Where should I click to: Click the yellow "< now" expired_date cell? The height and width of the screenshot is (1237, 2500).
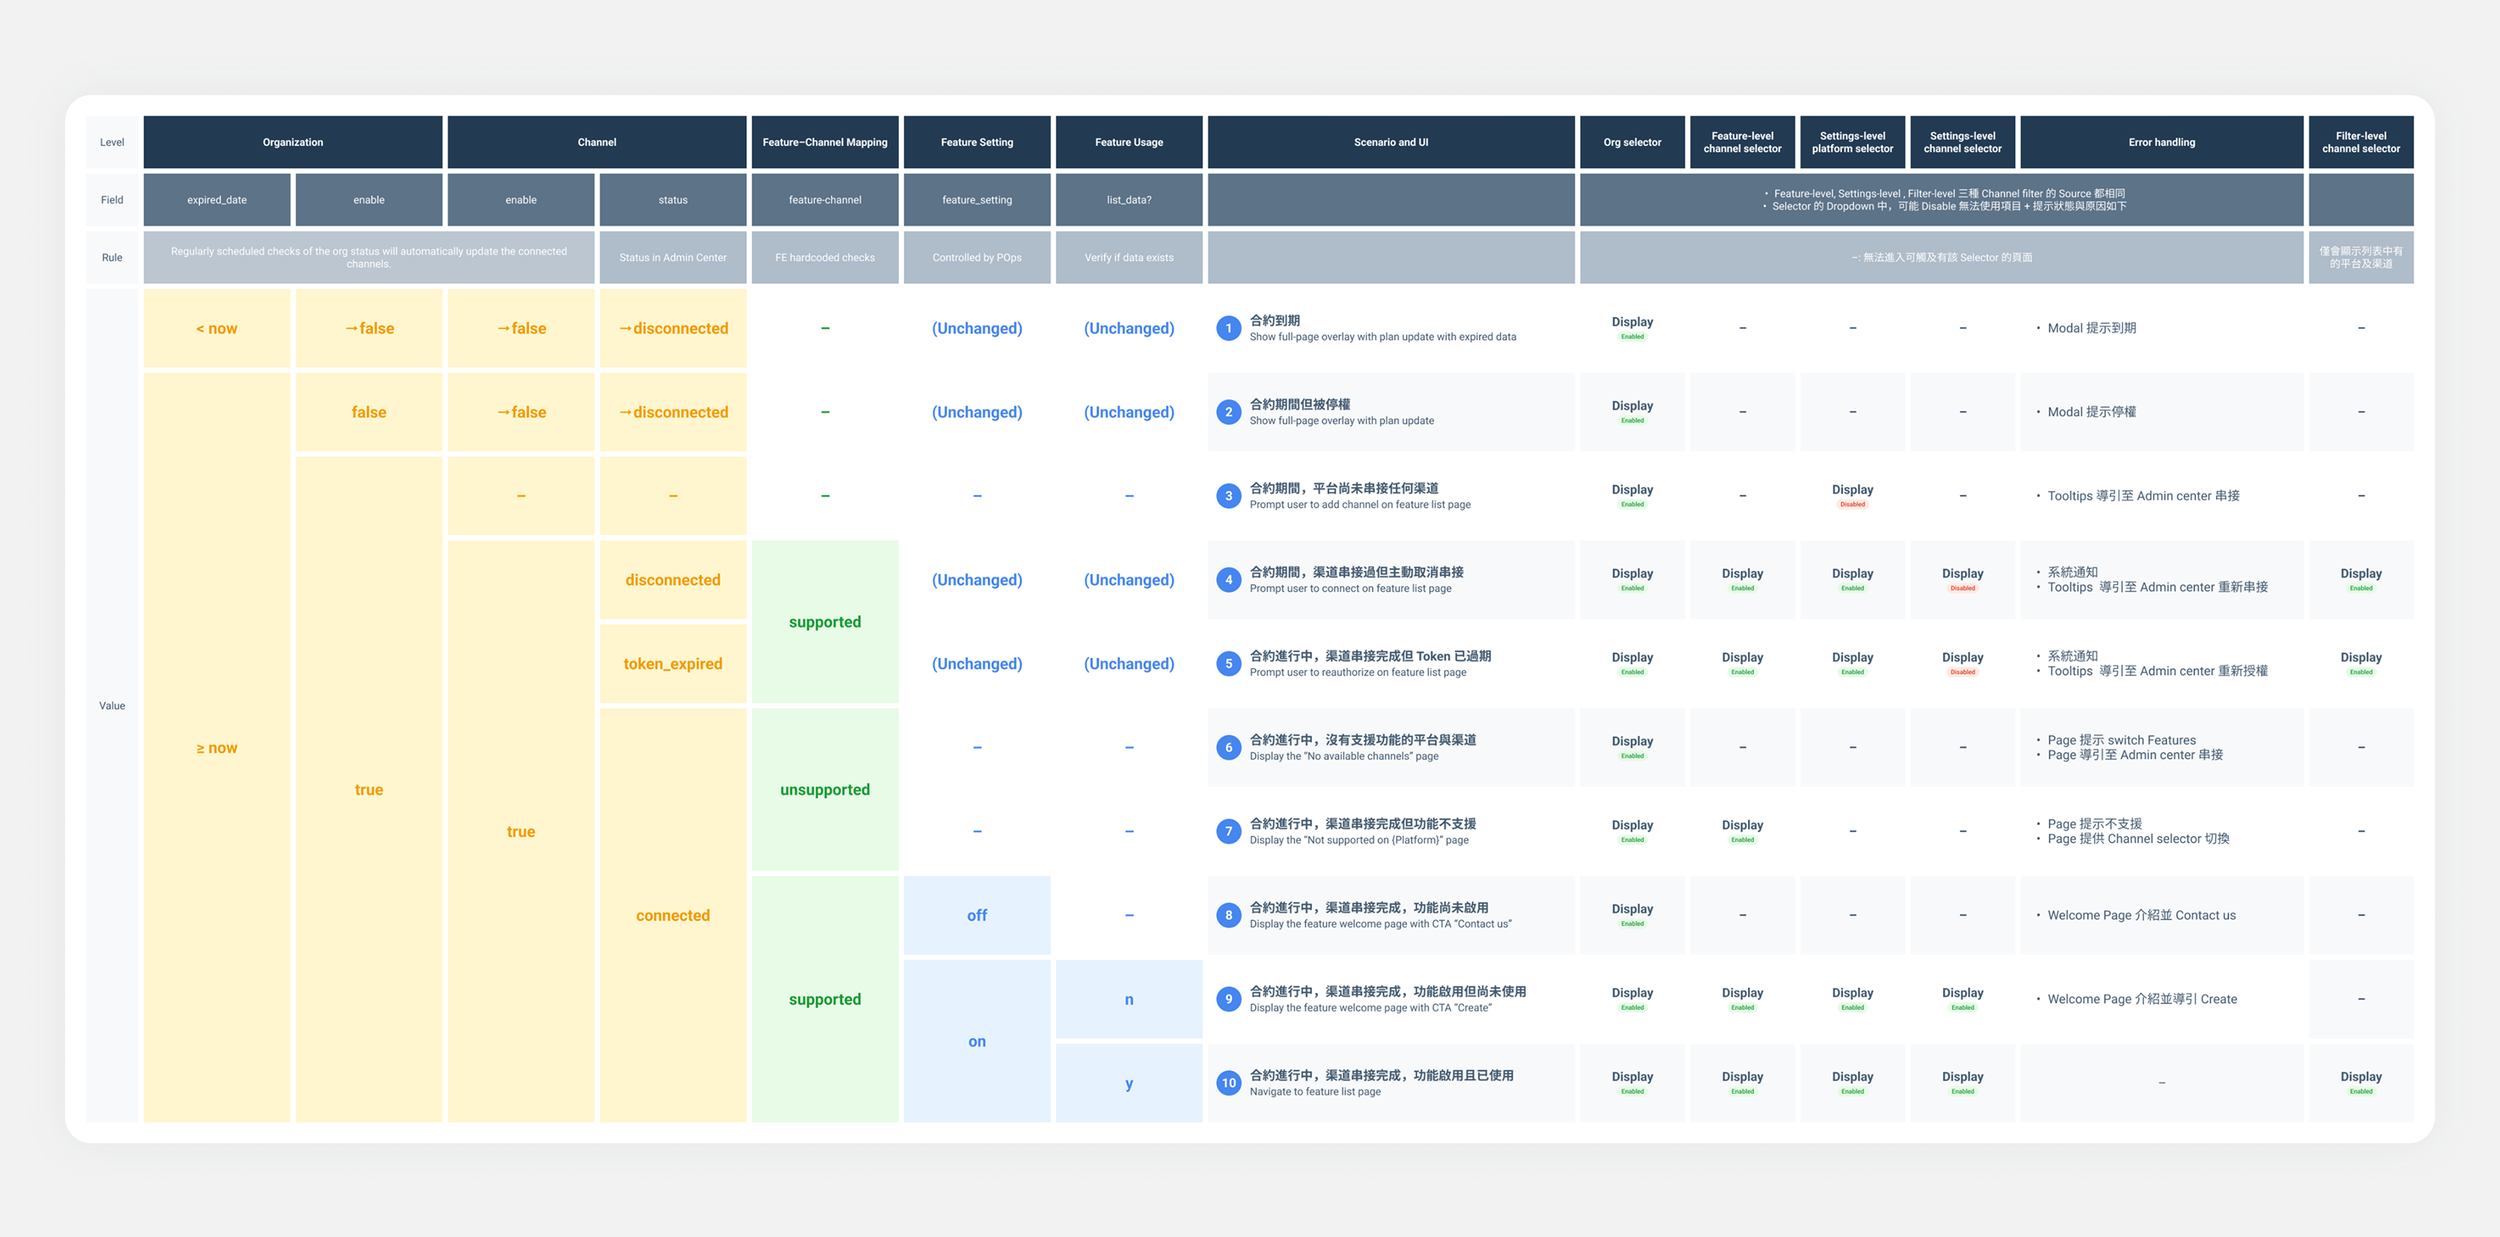click(x=217, y=328)
